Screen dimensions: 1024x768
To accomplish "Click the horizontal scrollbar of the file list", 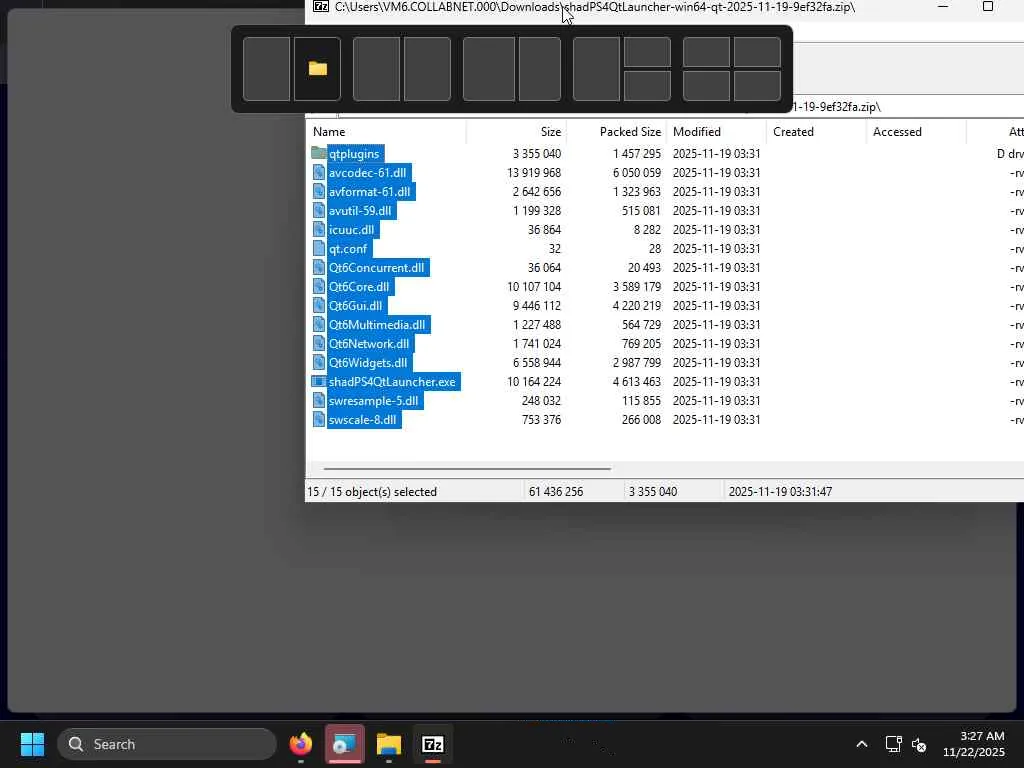I will pyautogui.click(x=467, y=468).
